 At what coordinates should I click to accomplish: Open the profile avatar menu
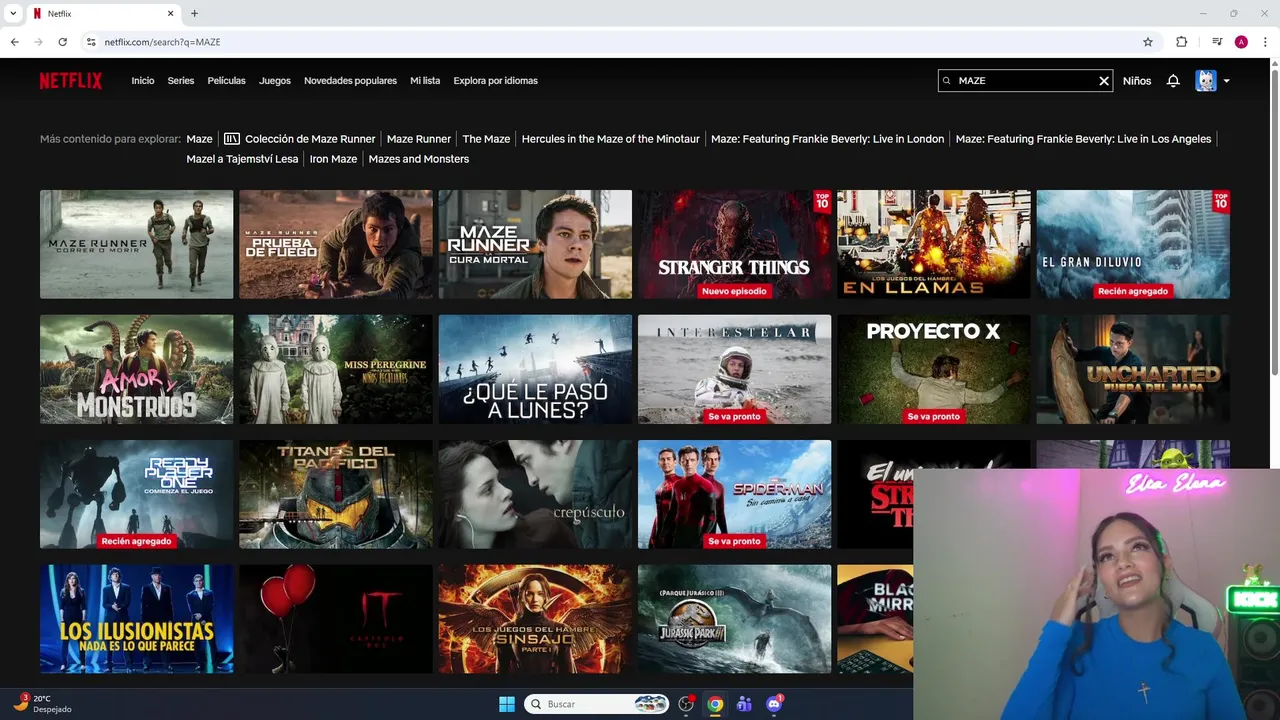[1206, 81]
